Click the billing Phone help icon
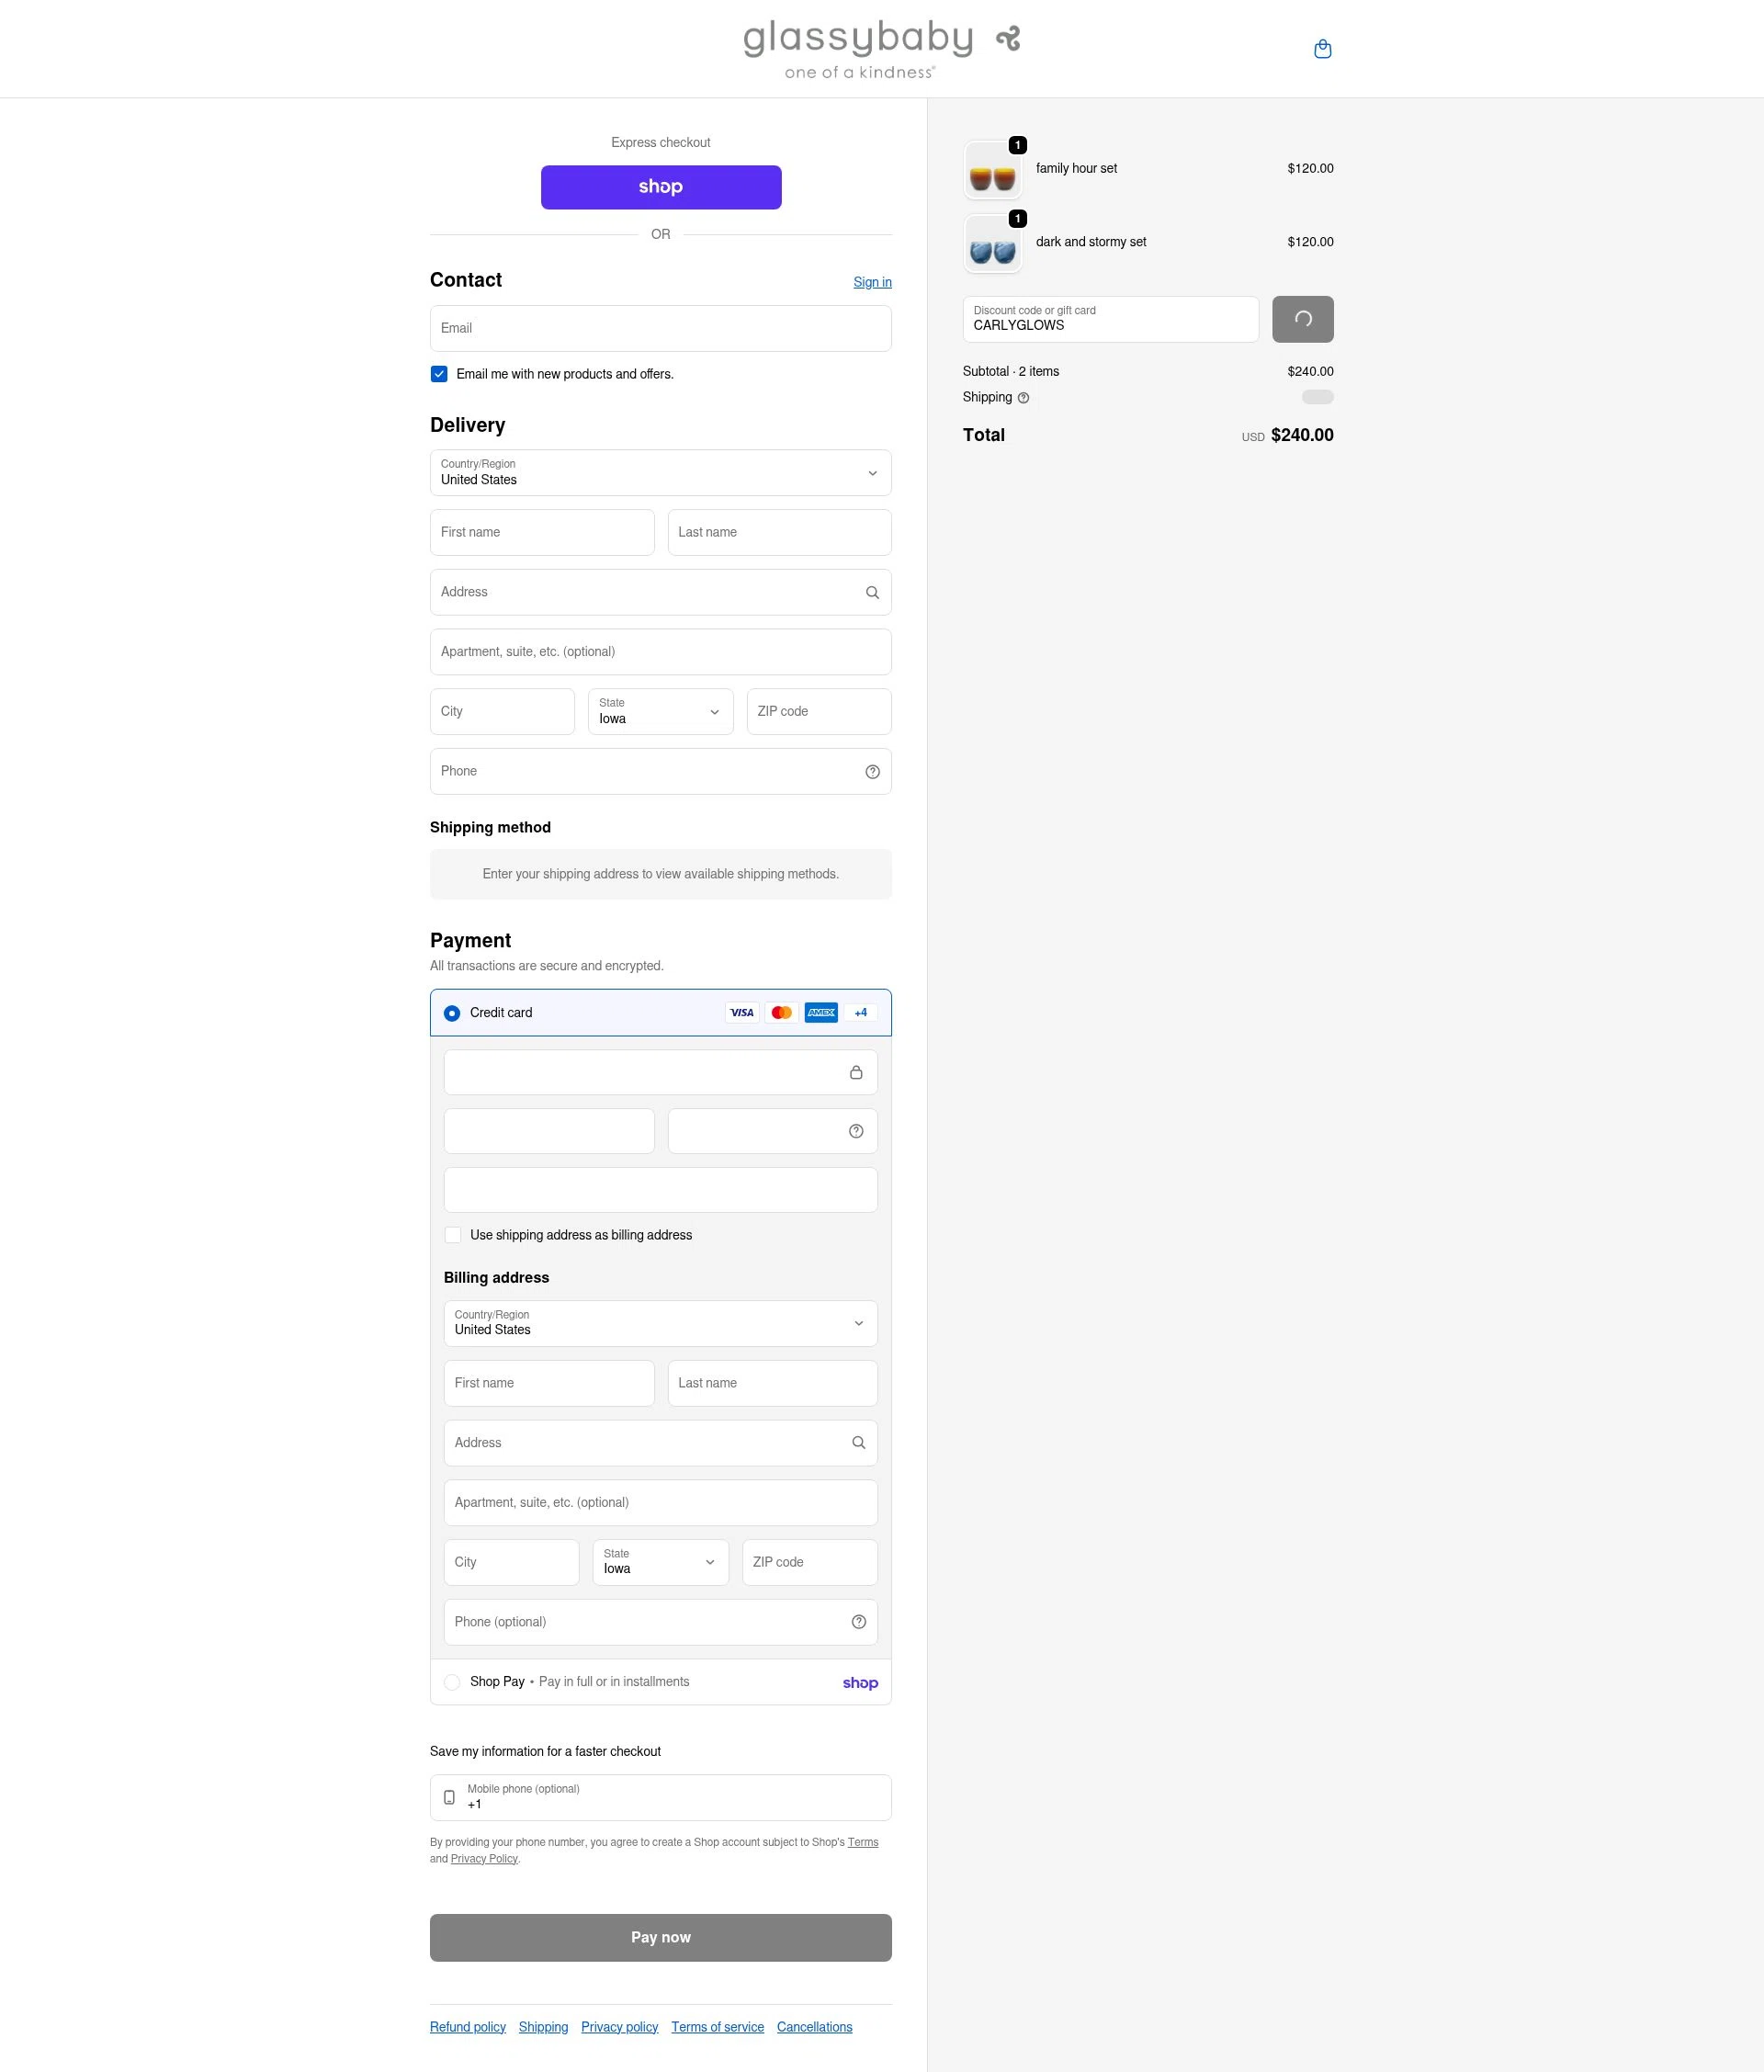 (858, 1622)
